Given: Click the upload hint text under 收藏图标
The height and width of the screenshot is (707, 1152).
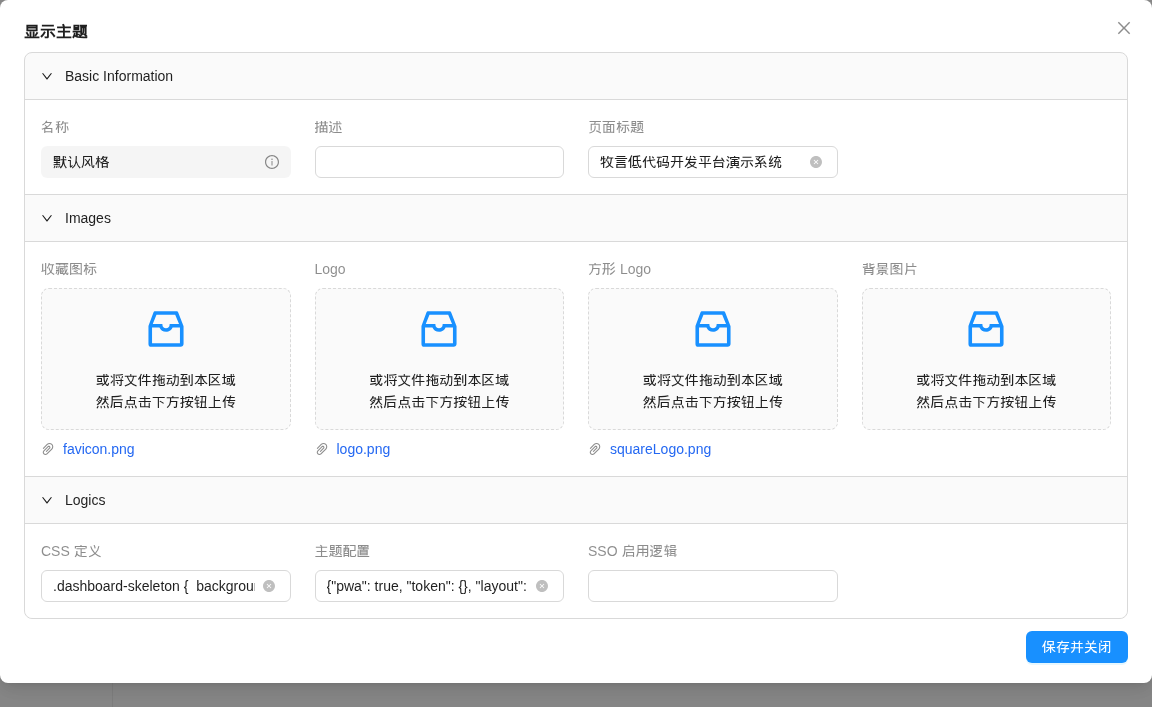Looking at the screenshot, I should point(166,391).
